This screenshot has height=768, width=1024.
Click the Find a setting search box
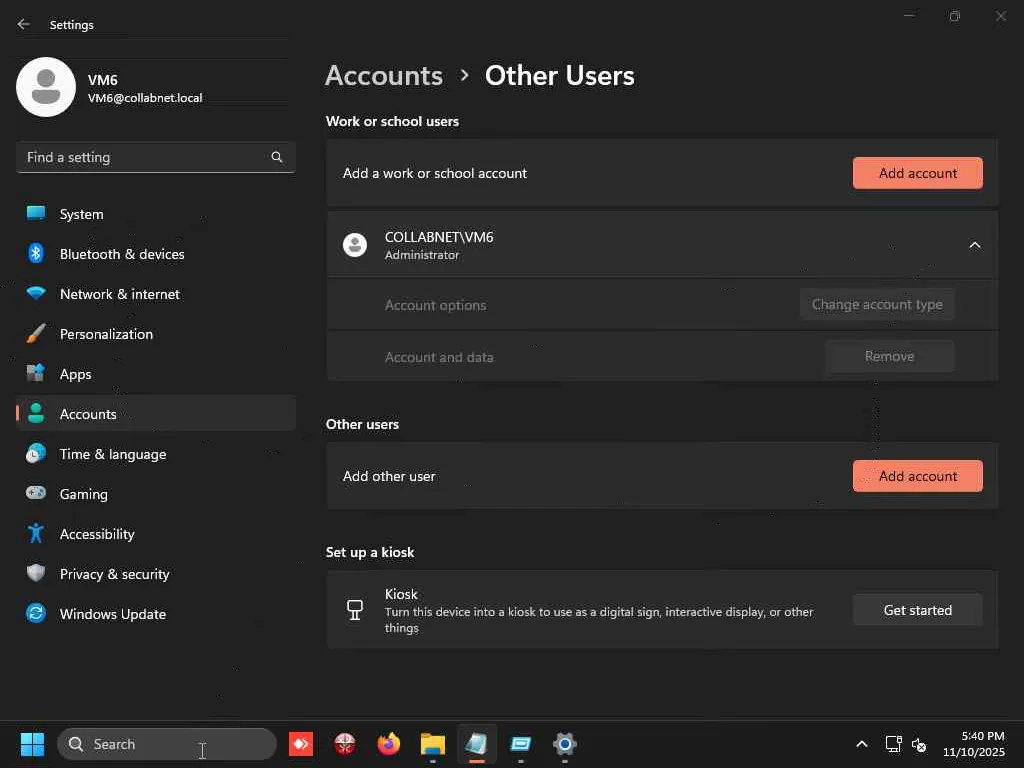click(x=145, y=157)
